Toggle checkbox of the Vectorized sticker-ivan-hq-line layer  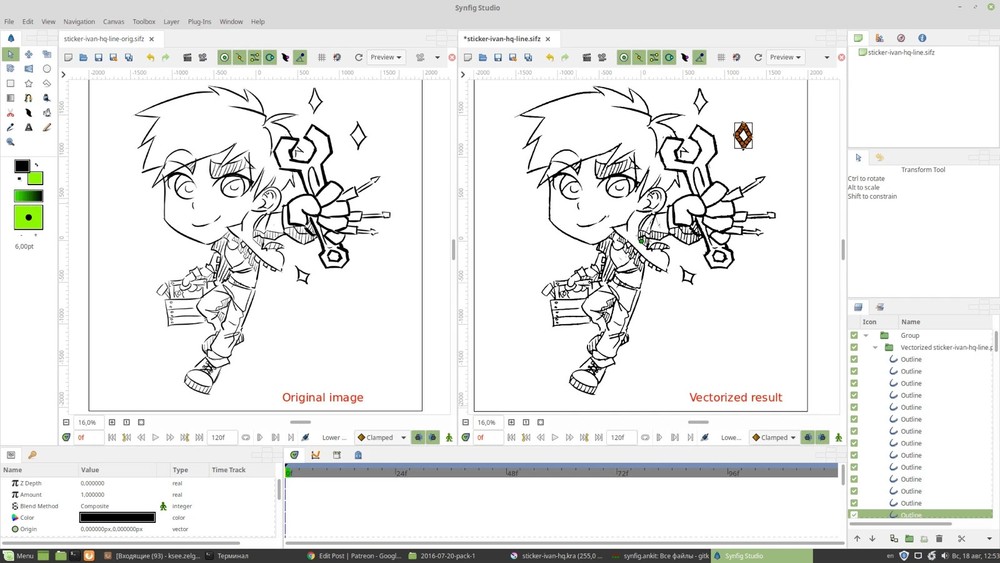coord(854,347)
